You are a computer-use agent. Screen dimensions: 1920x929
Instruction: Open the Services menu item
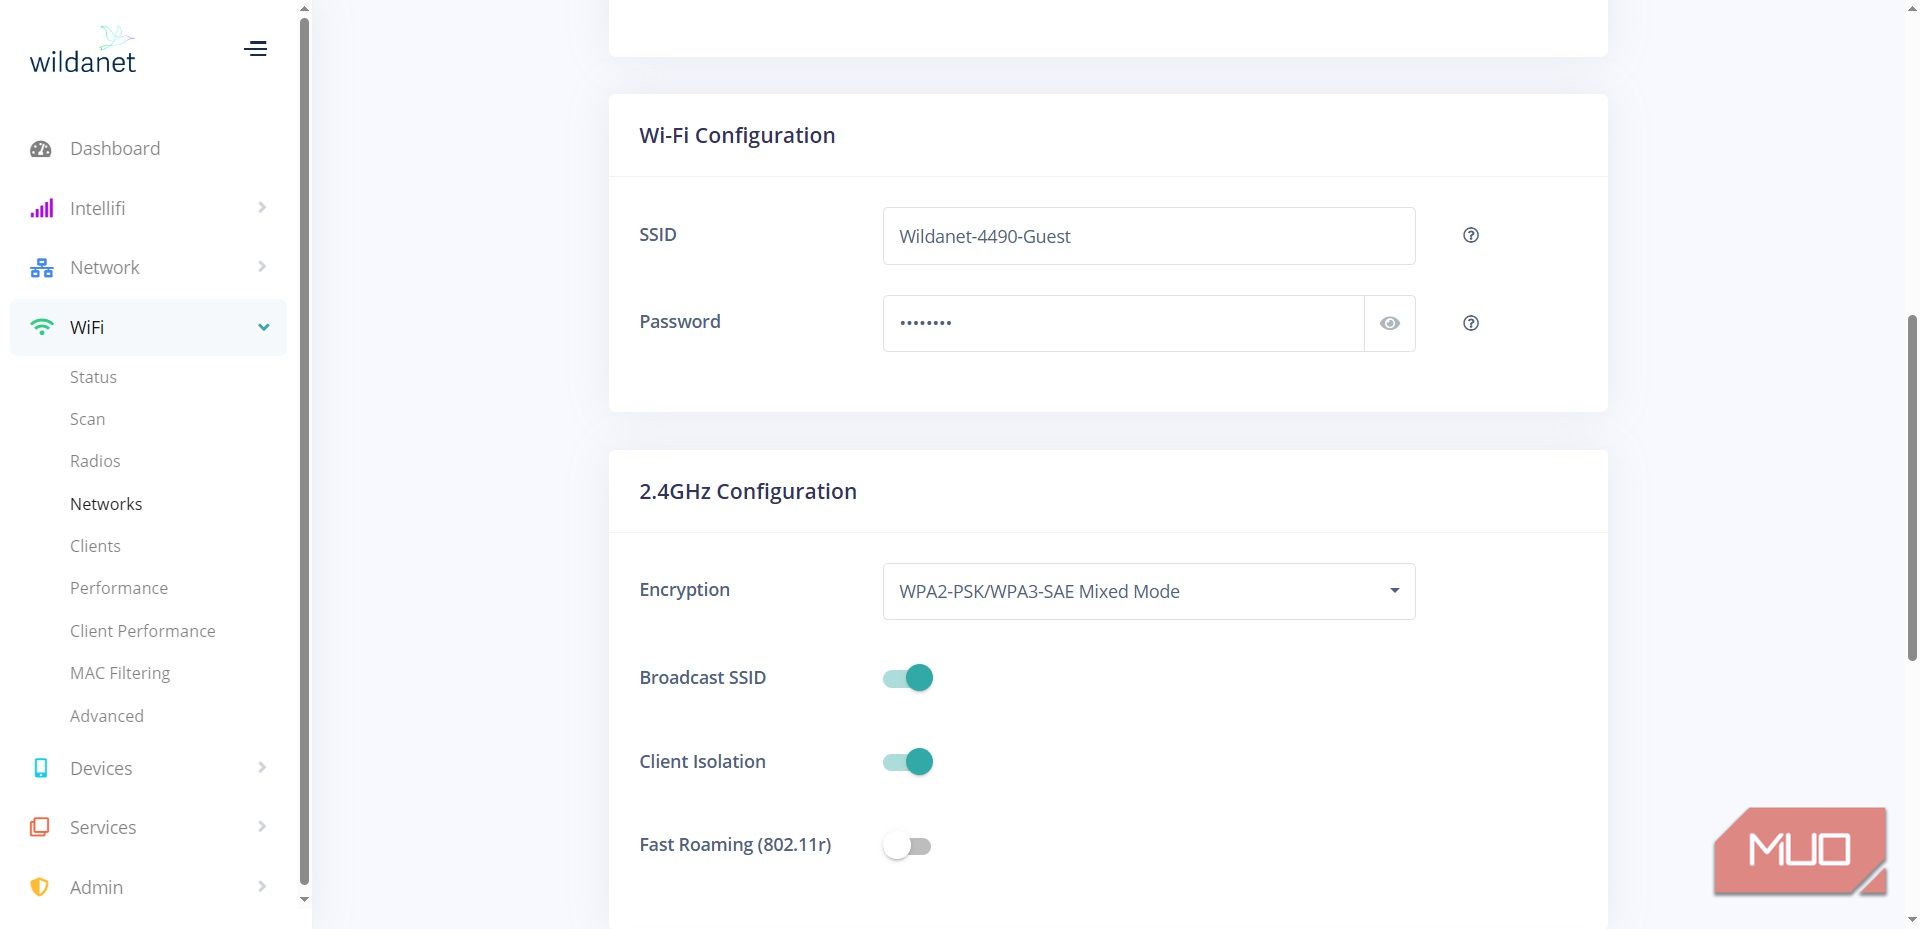[x=148, y=827]
